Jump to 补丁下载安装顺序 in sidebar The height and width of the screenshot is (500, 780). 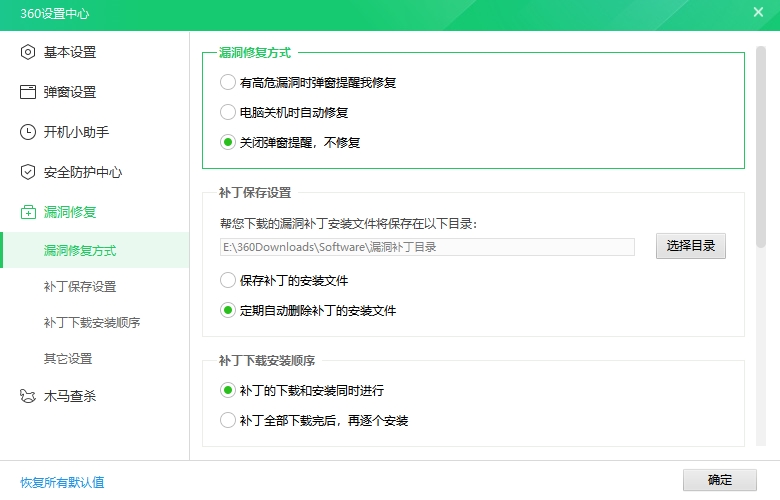[x=92, y=322]
